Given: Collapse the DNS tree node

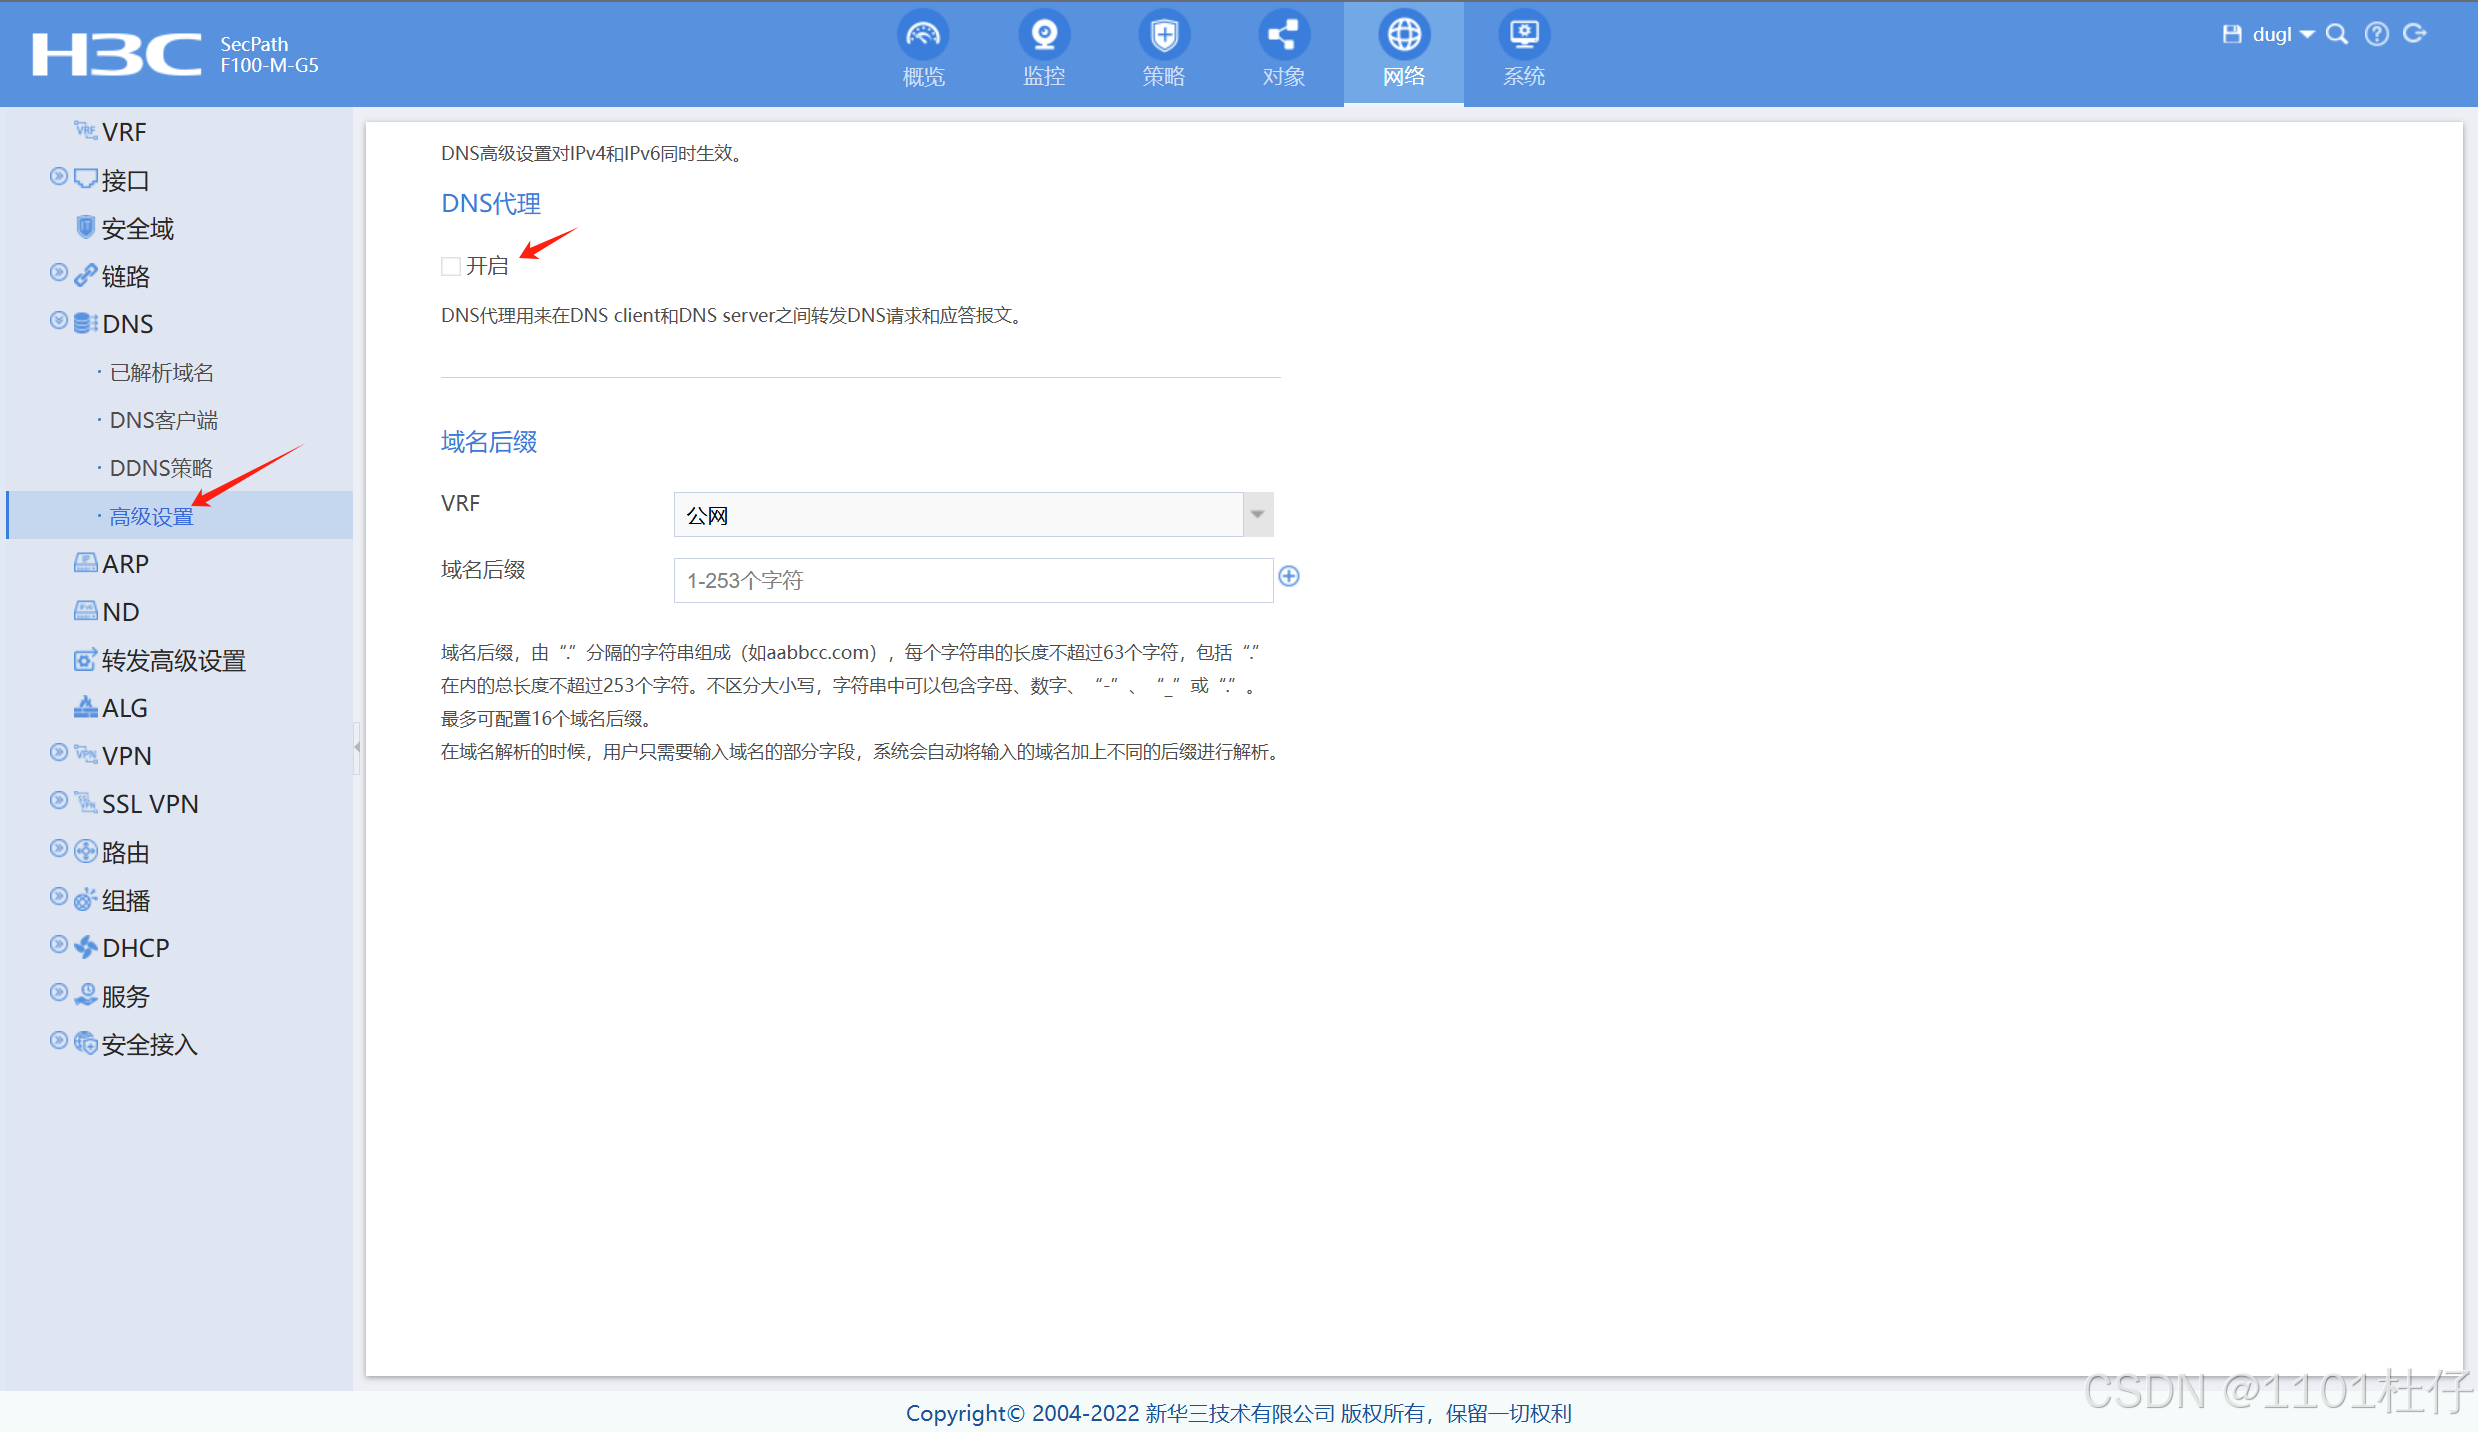Looking at the screenshot, I should click(x=59, y=321).
